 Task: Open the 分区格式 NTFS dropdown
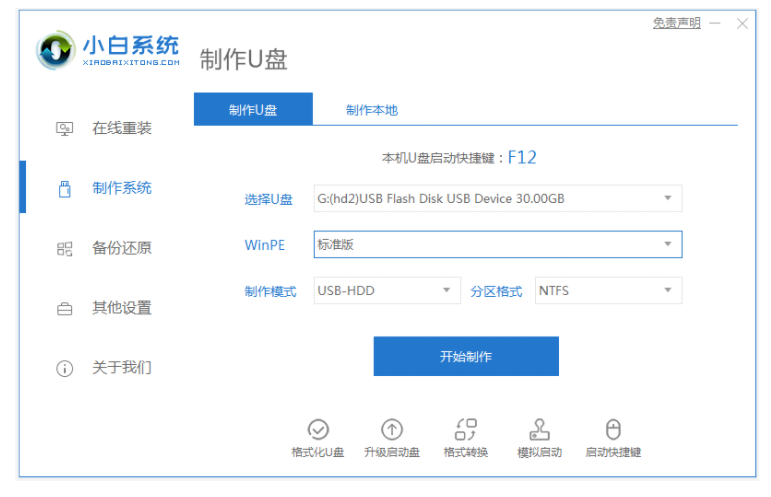click(608, 291)
